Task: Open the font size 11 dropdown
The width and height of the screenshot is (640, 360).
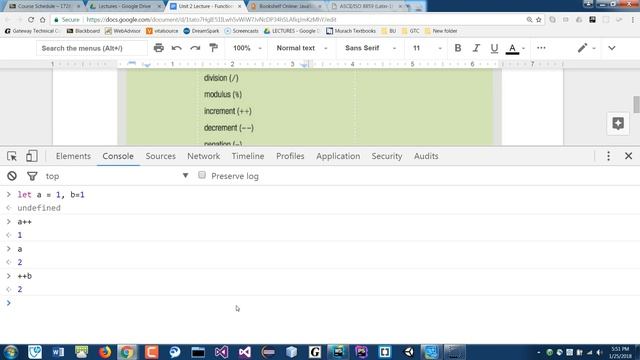Action: point(427,48)
